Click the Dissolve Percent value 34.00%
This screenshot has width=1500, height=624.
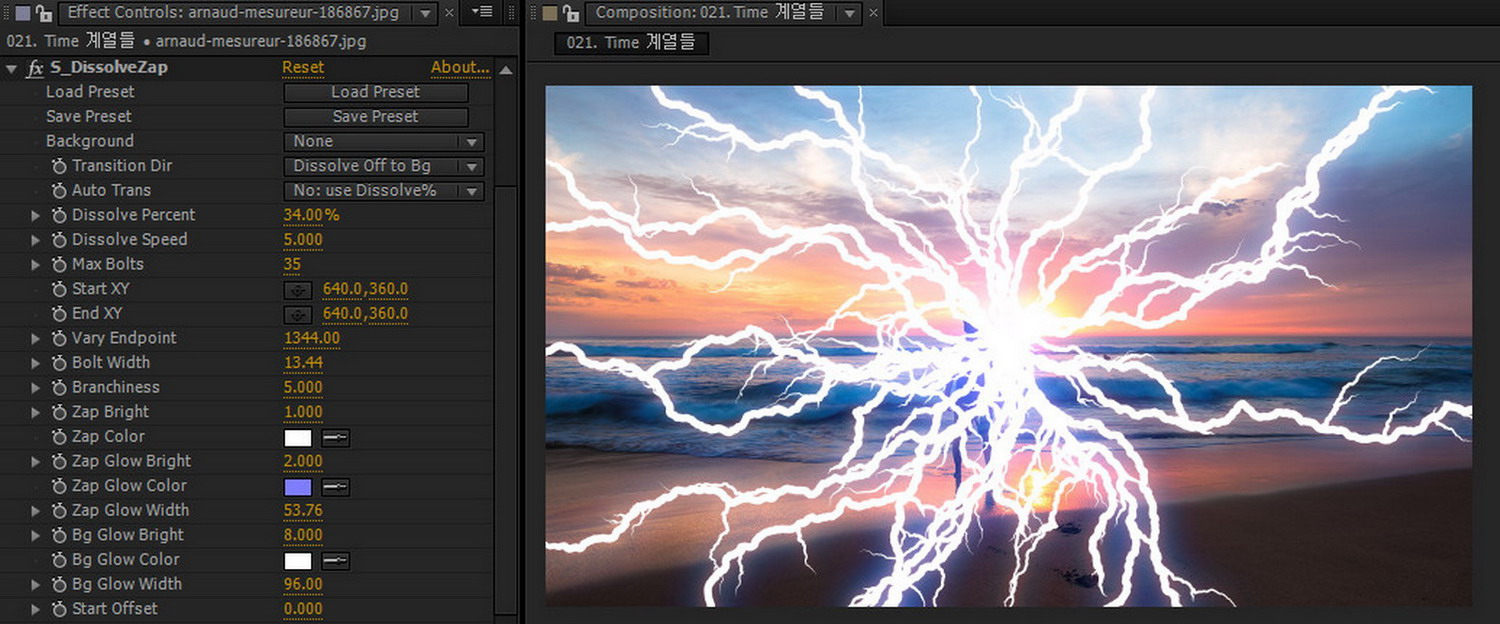click(x=312, y=215)
